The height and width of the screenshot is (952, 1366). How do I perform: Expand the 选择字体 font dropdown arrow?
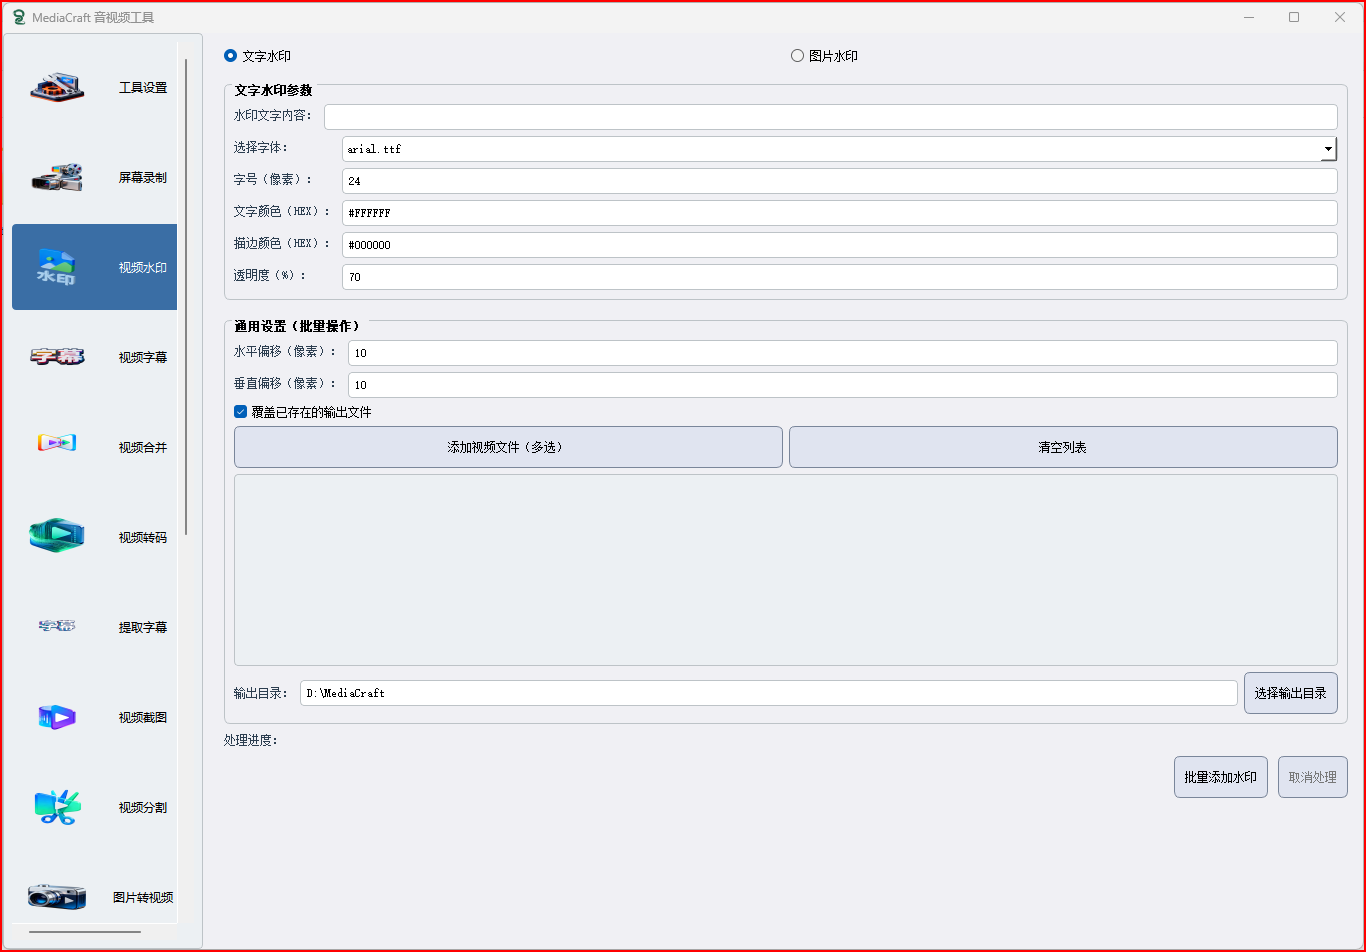coord(1328,149)
